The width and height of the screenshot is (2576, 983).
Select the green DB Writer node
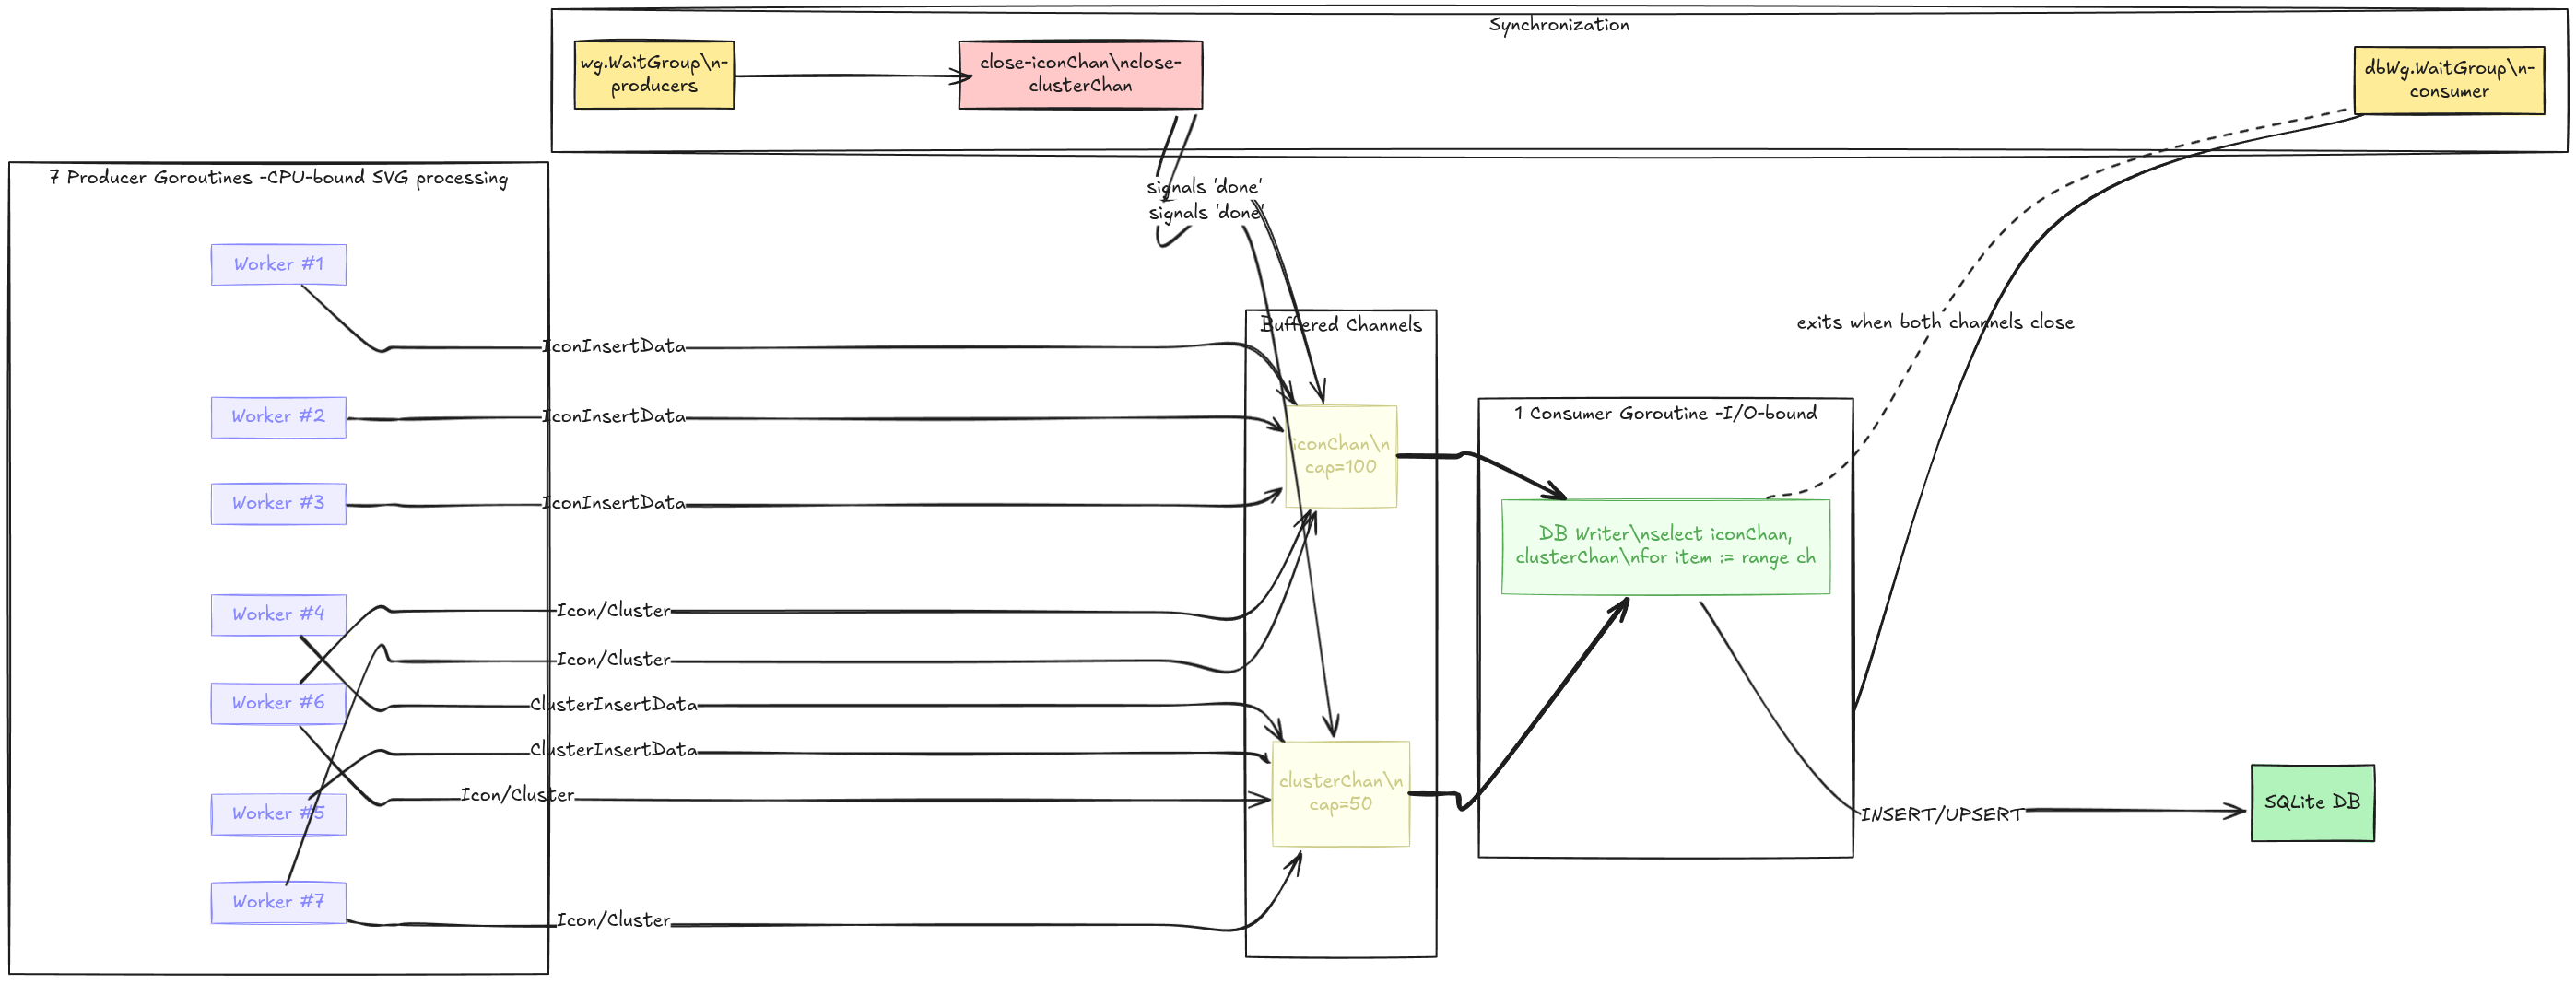[1665, 546]
